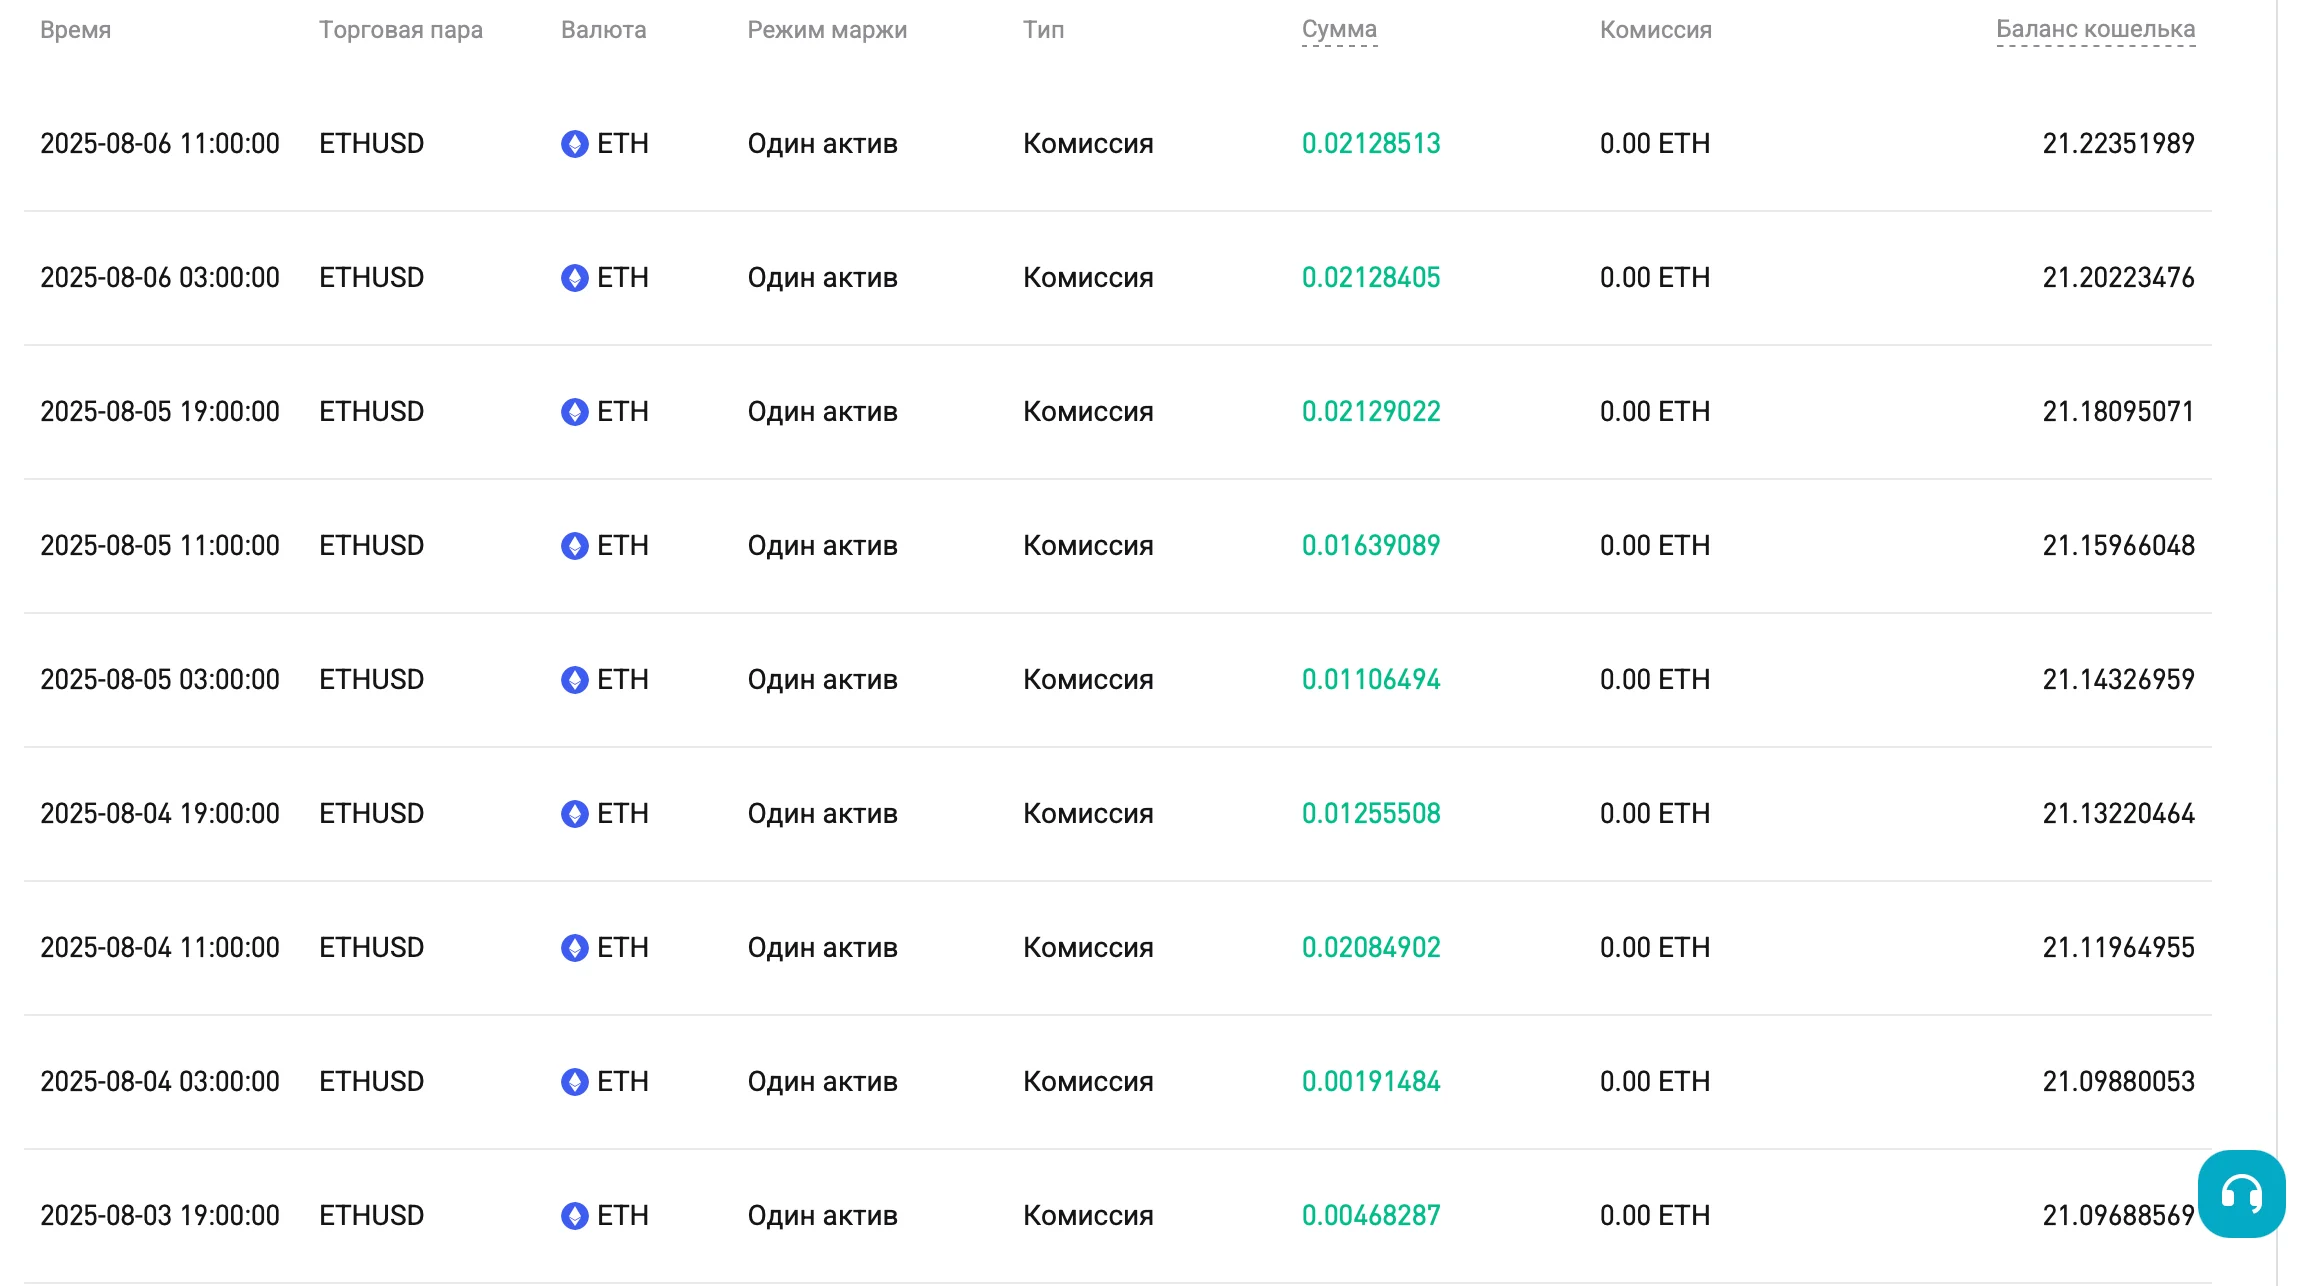This screenshot has height=1286, width=2300.
Task: Click the Тип column header
Action: click(1043, 30)
